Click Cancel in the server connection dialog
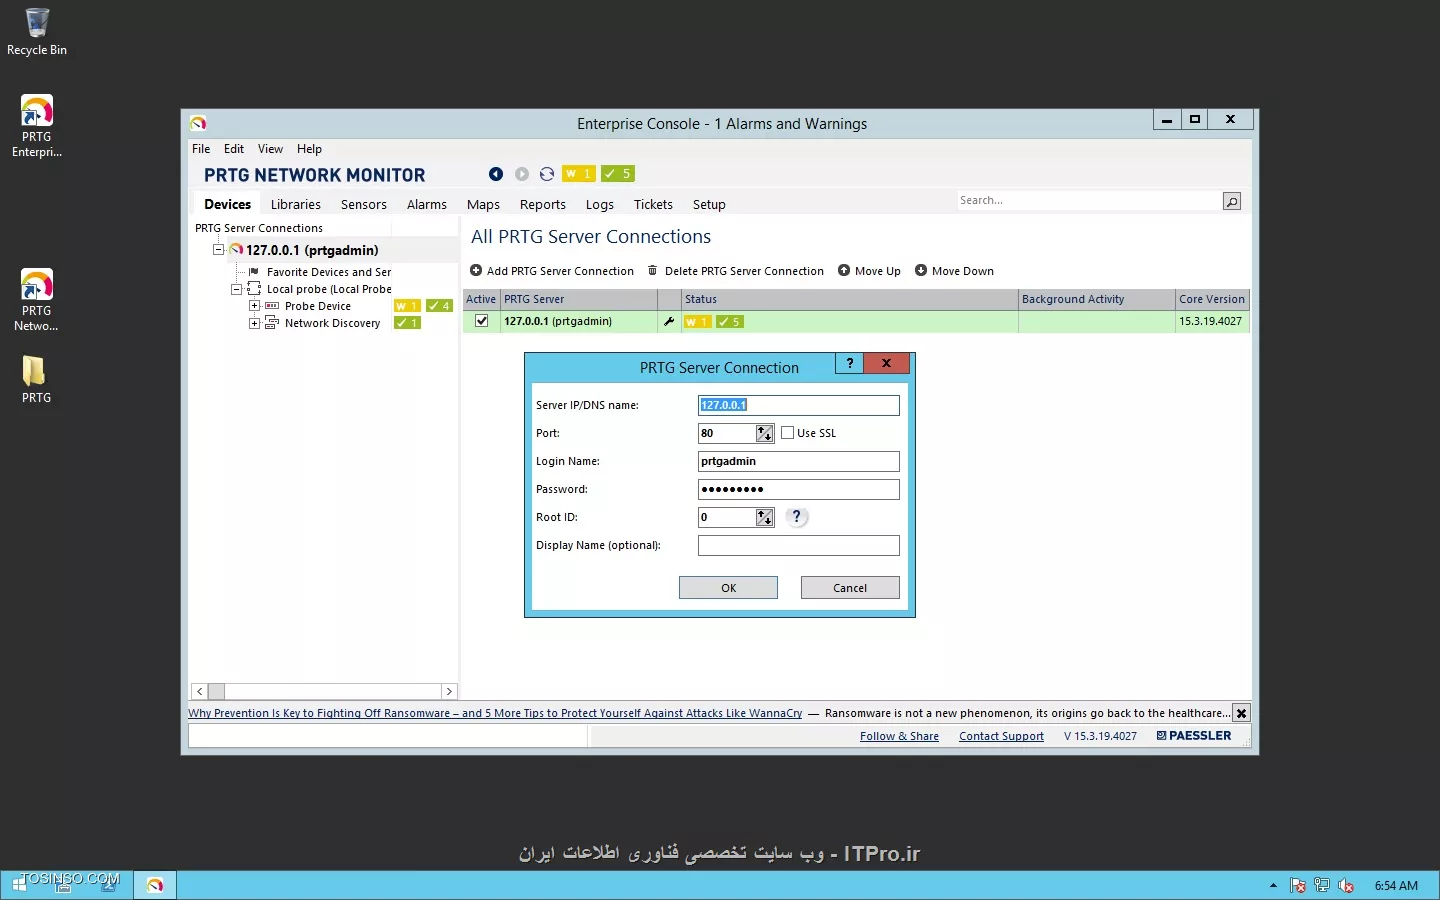Viewport: 1440px width, 900px height. coord(850,588)
